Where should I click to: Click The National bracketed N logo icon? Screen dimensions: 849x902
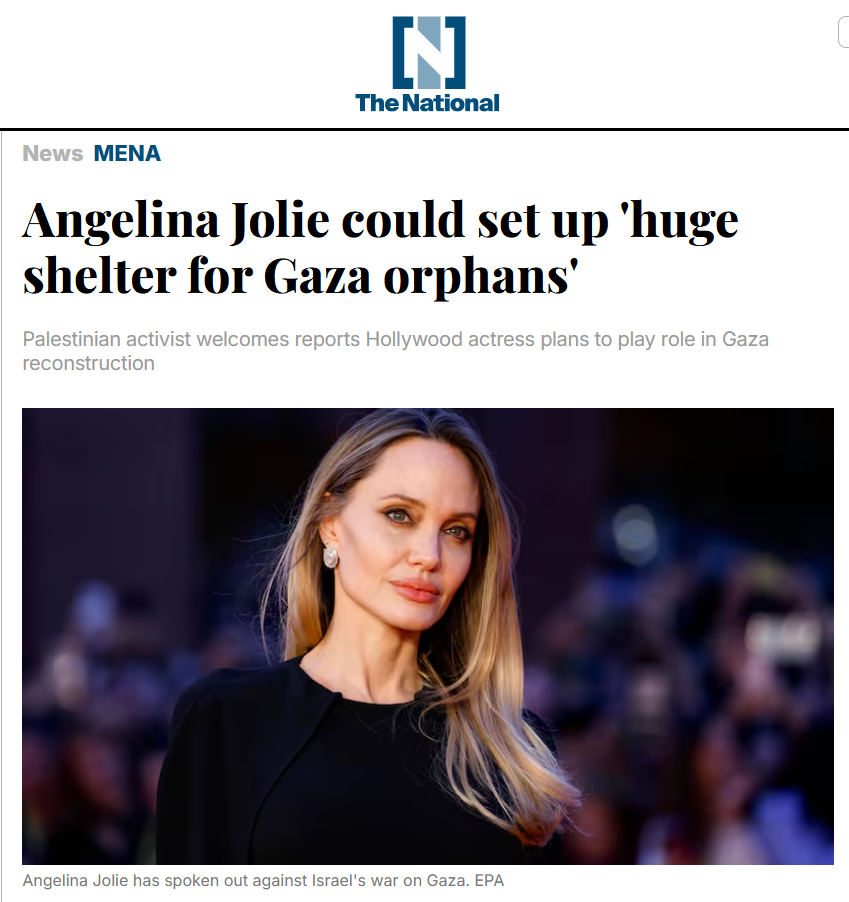pyautogui.click(x=429, y=52)
